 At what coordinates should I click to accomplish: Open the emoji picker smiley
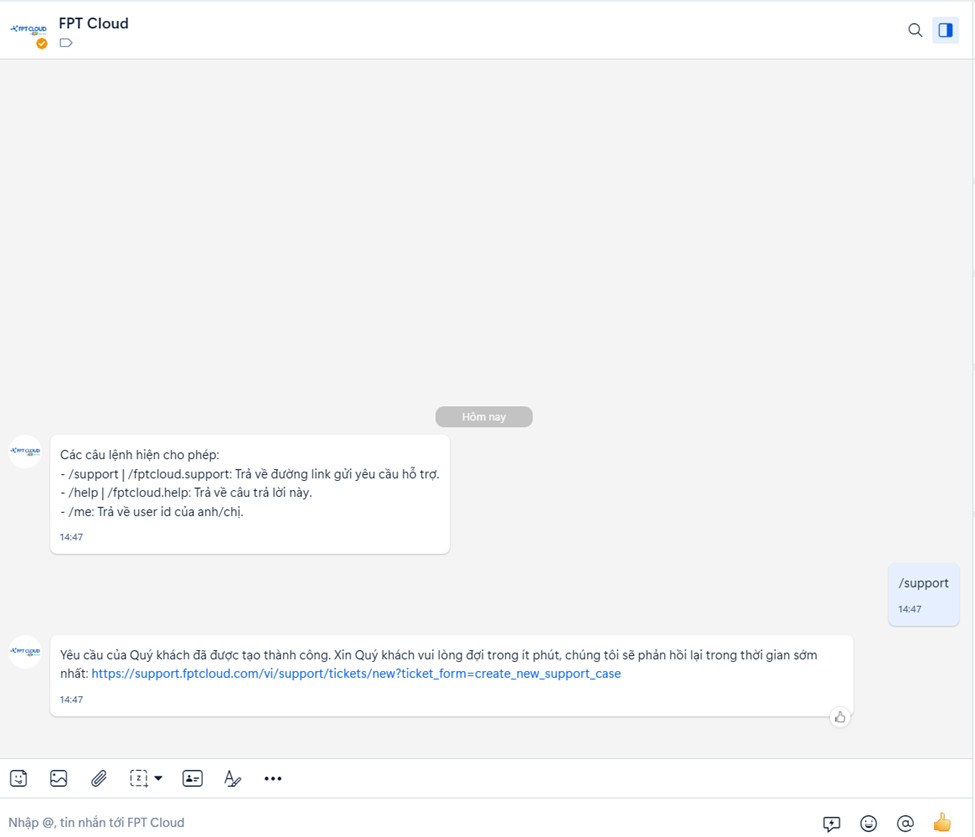[x=869, y=823]
